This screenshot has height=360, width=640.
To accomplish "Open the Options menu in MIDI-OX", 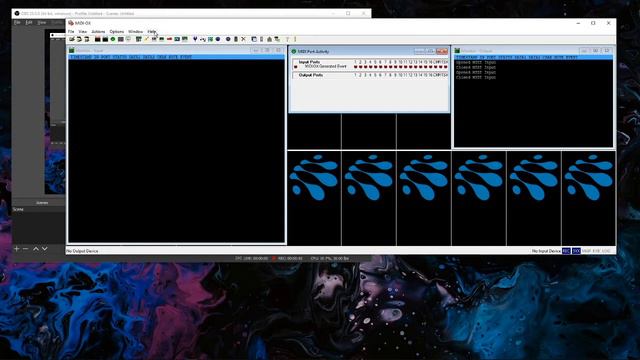I will 117,31.
